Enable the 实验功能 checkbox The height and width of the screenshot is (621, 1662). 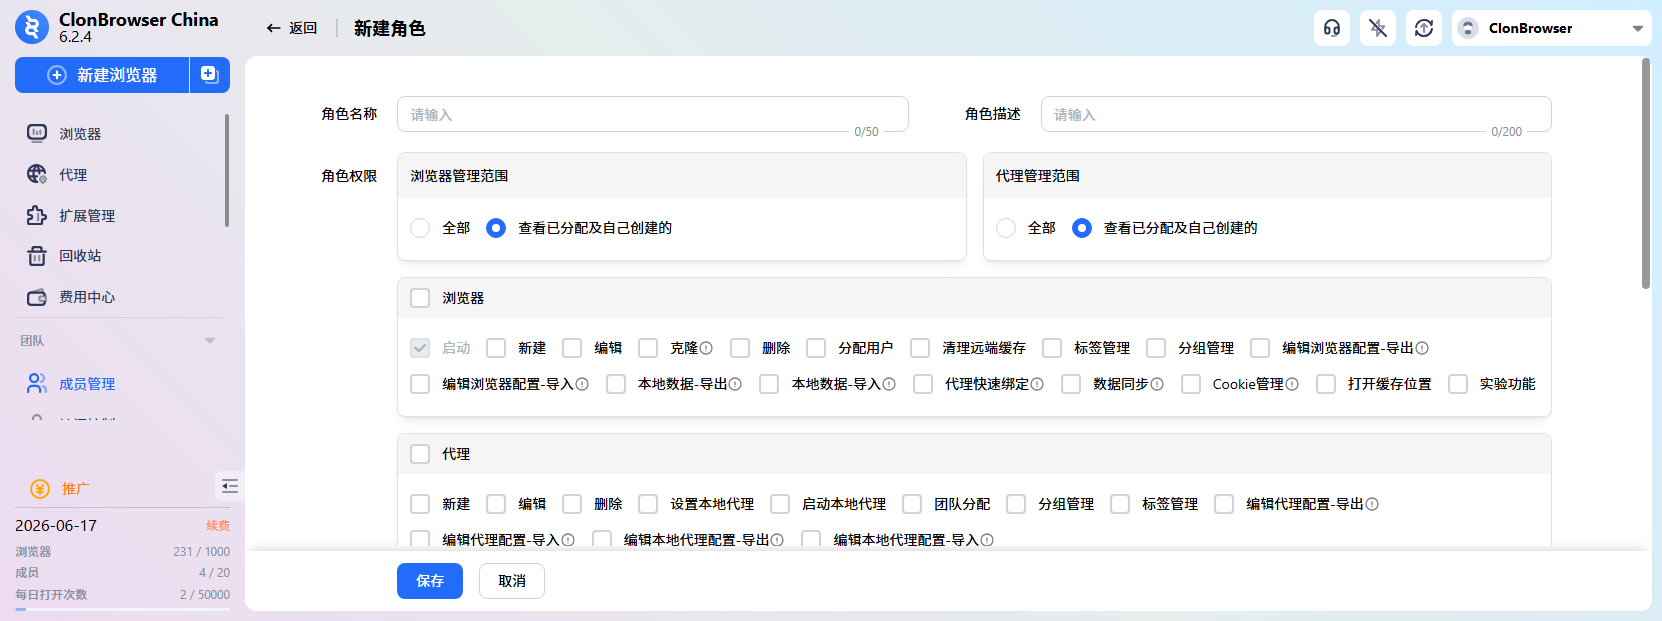pyautogui.click(x=1458, y=384)
